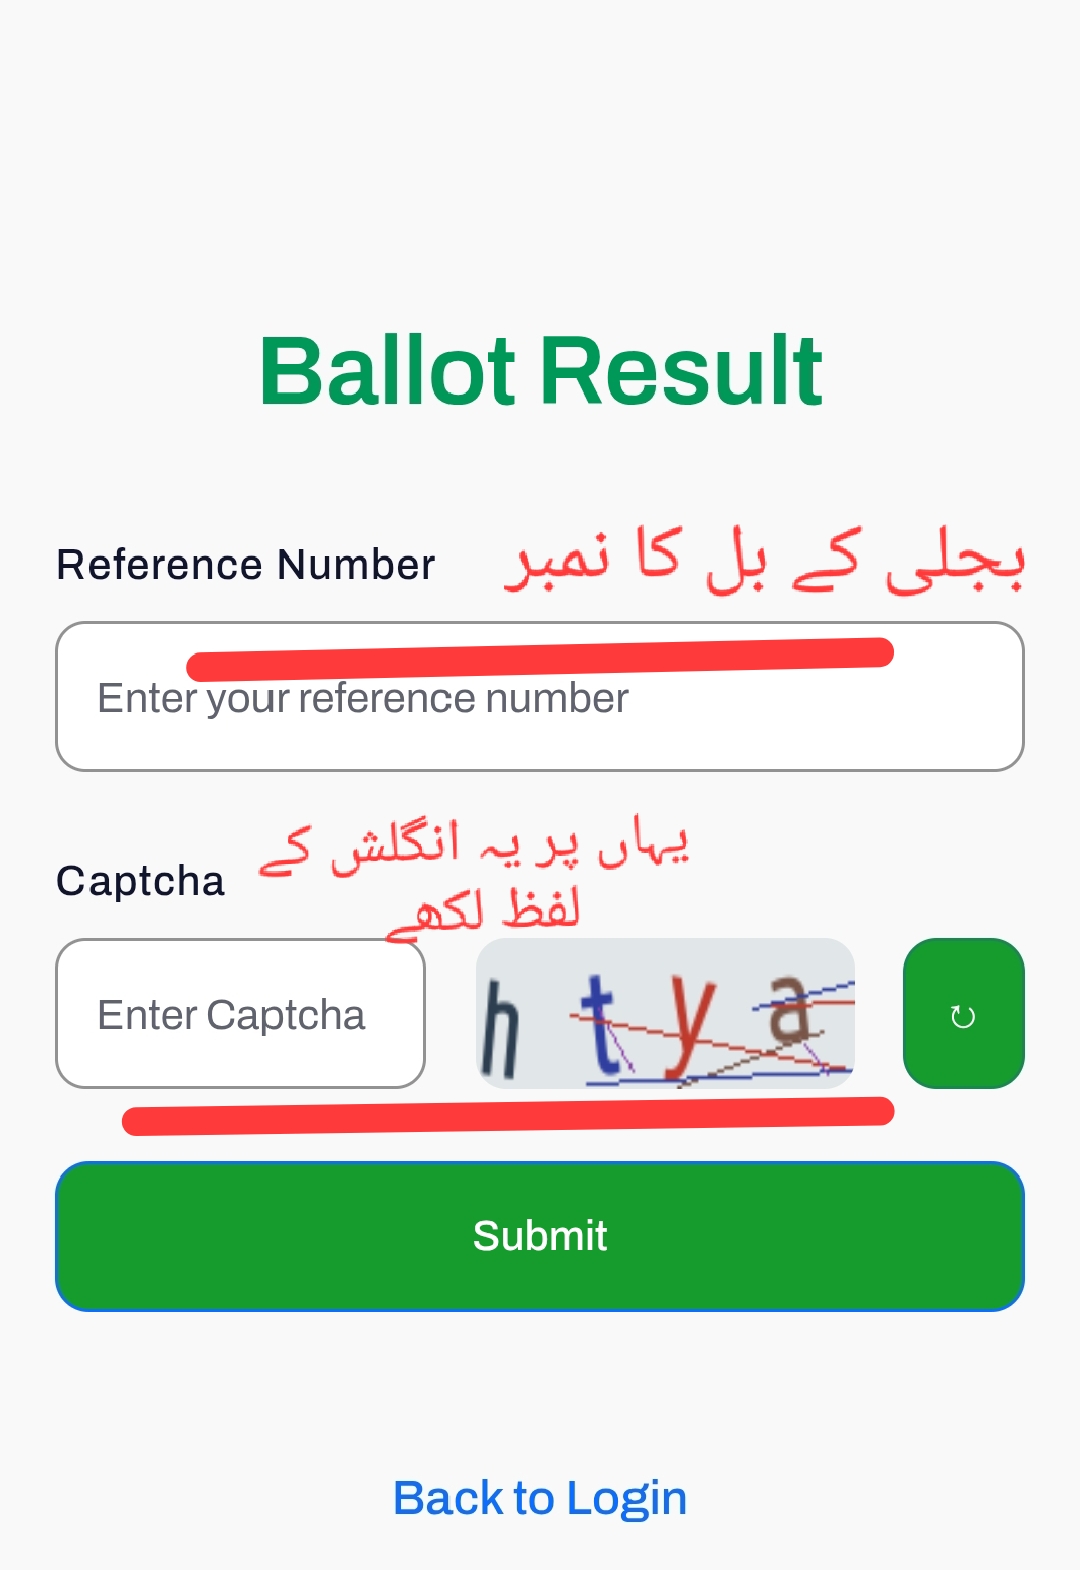The width and height of the screenshot is (1080, 1570).
Task: Refresh the captcha with the green reload icon
Action: click(963, 1014)
